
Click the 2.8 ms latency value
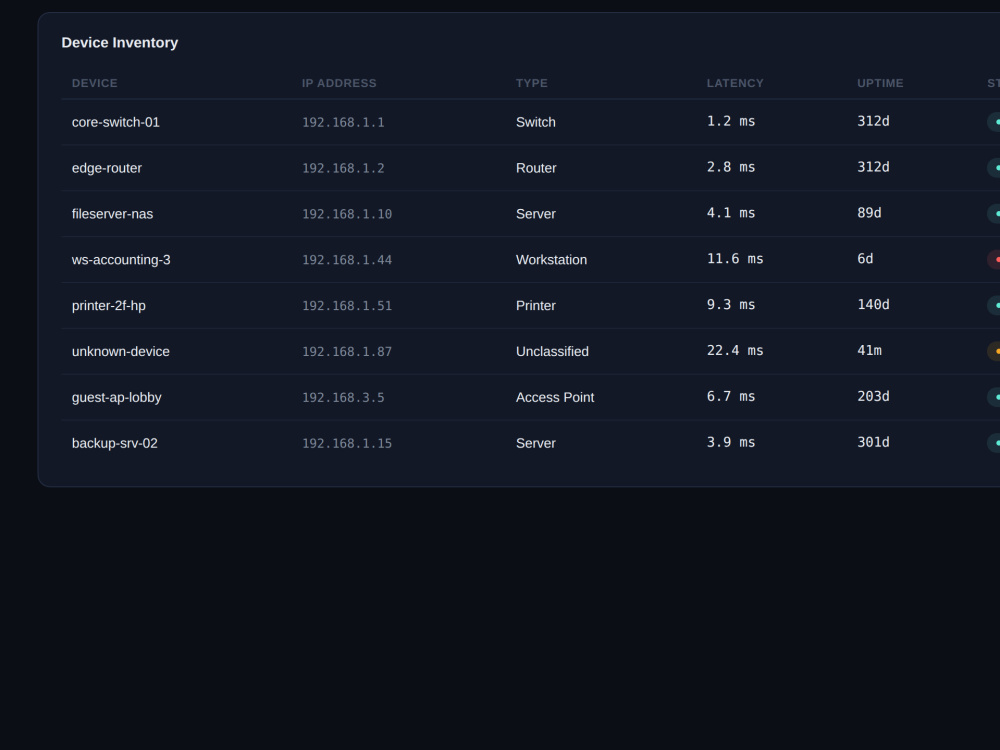[x=731, y=167]
